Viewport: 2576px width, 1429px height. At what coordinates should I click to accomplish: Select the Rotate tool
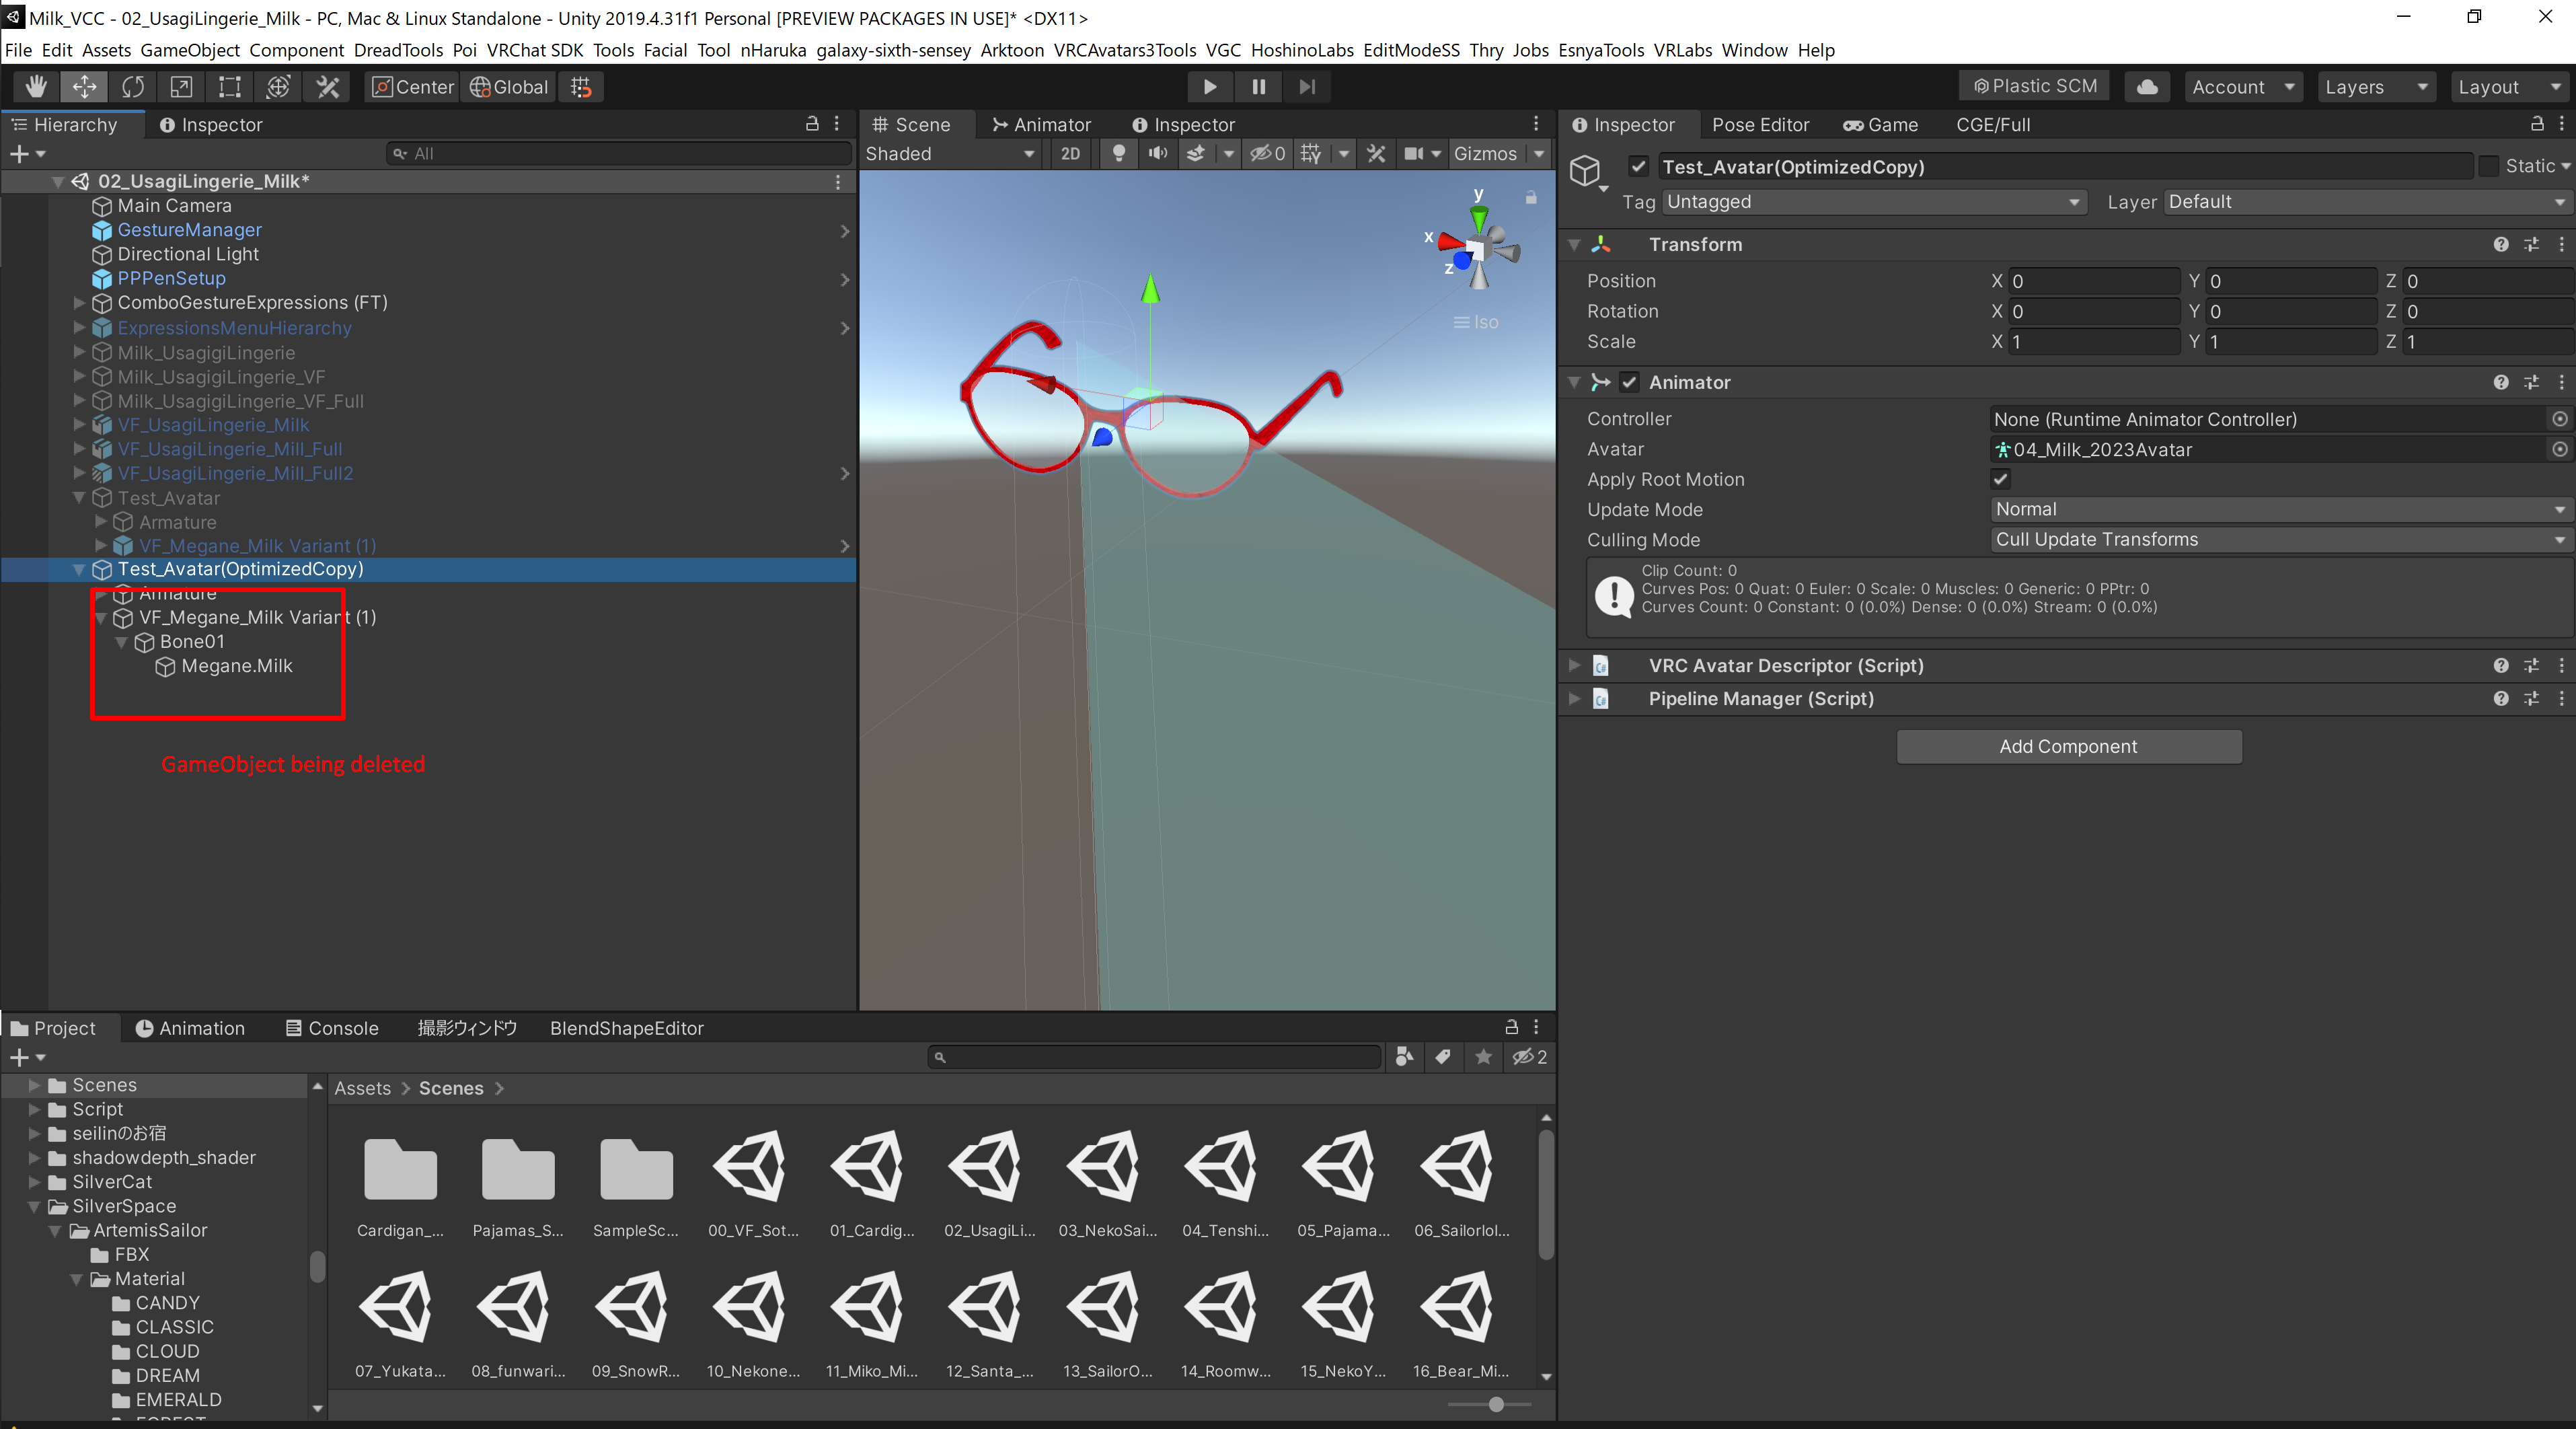pos(133,87)
